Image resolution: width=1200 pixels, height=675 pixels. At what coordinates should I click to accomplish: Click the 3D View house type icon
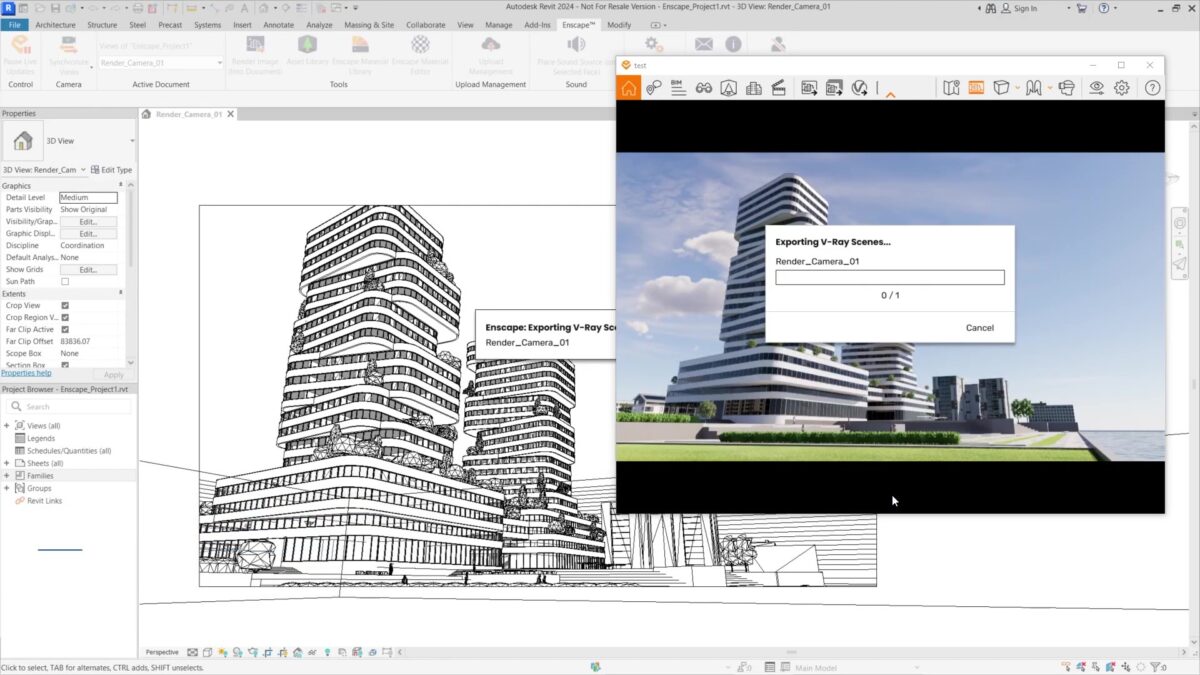coord(22,141)
